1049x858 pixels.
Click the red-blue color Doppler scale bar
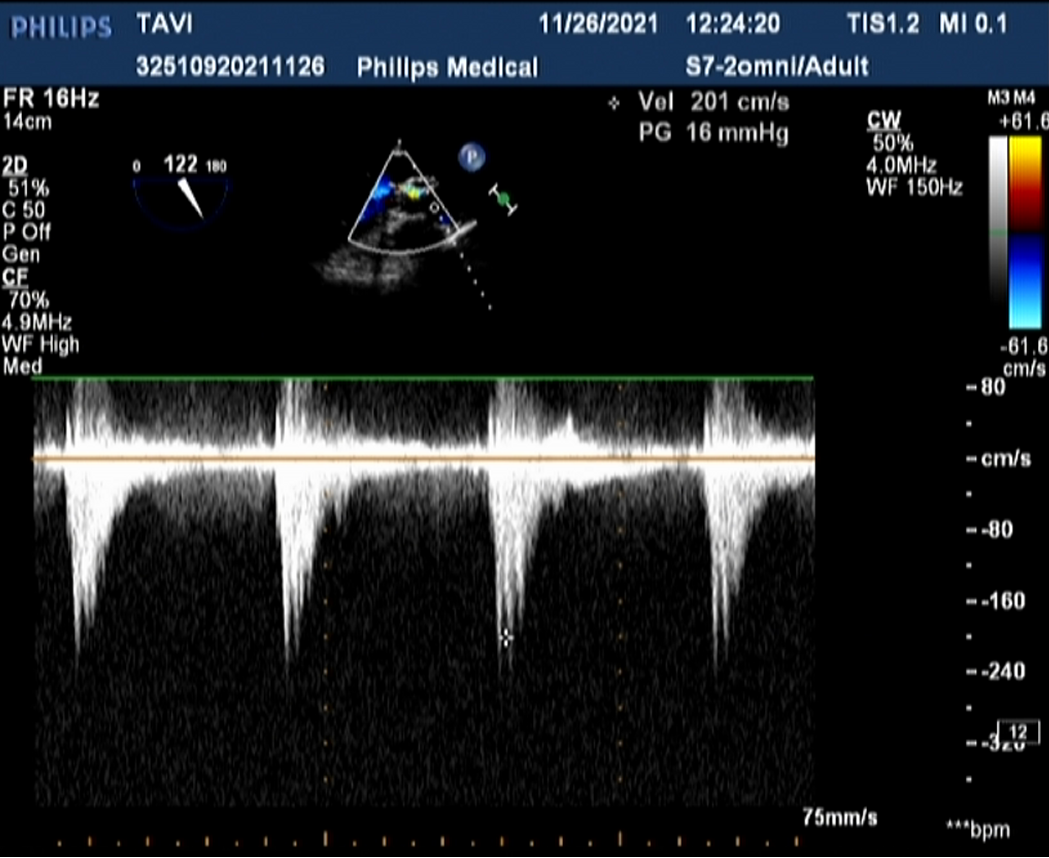click(x=1025, y=232)
